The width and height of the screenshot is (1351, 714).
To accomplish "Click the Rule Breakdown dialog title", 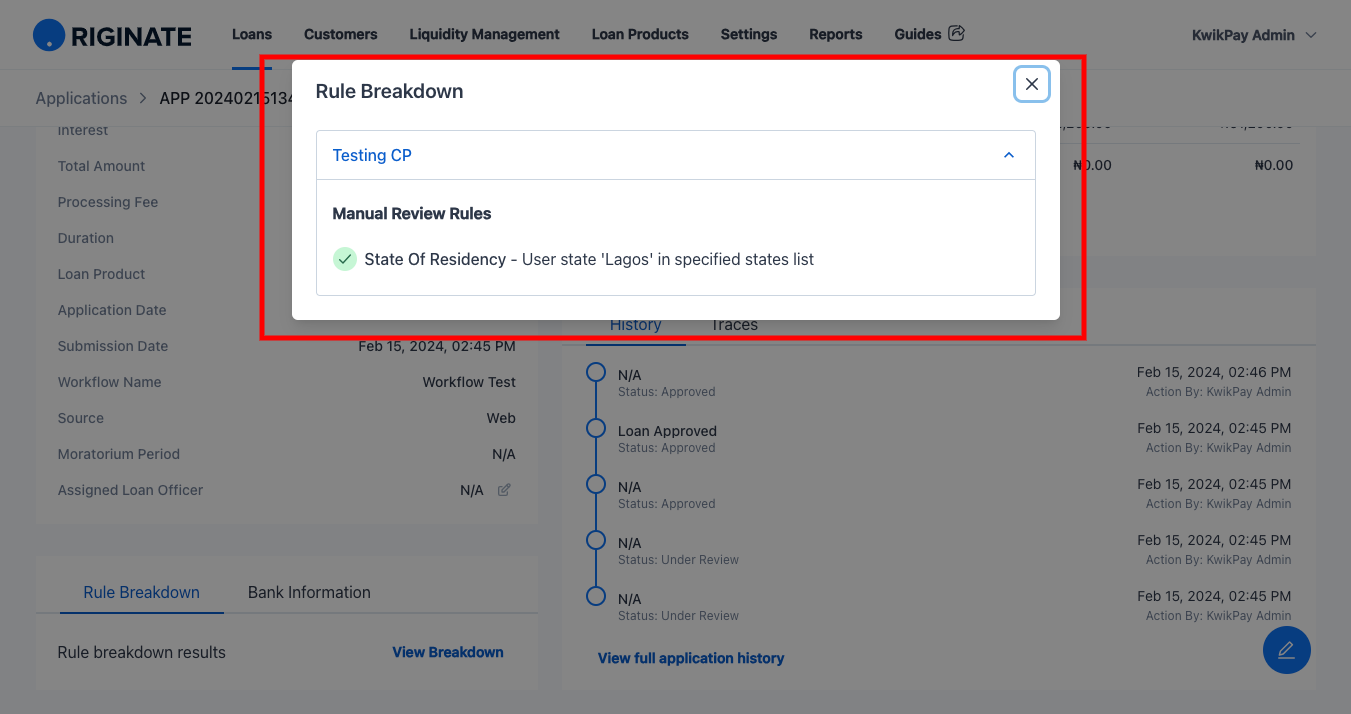I will coord(389,91).
